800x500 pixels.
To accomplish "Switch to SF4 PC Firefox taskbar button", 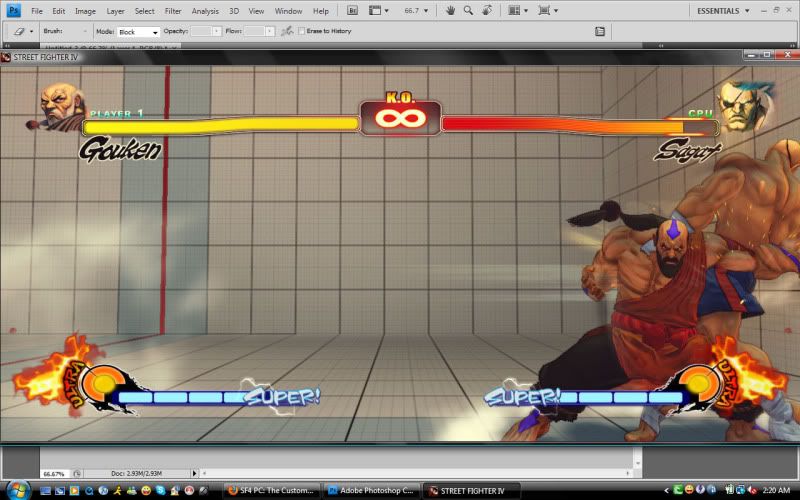I will pos(271,491).
